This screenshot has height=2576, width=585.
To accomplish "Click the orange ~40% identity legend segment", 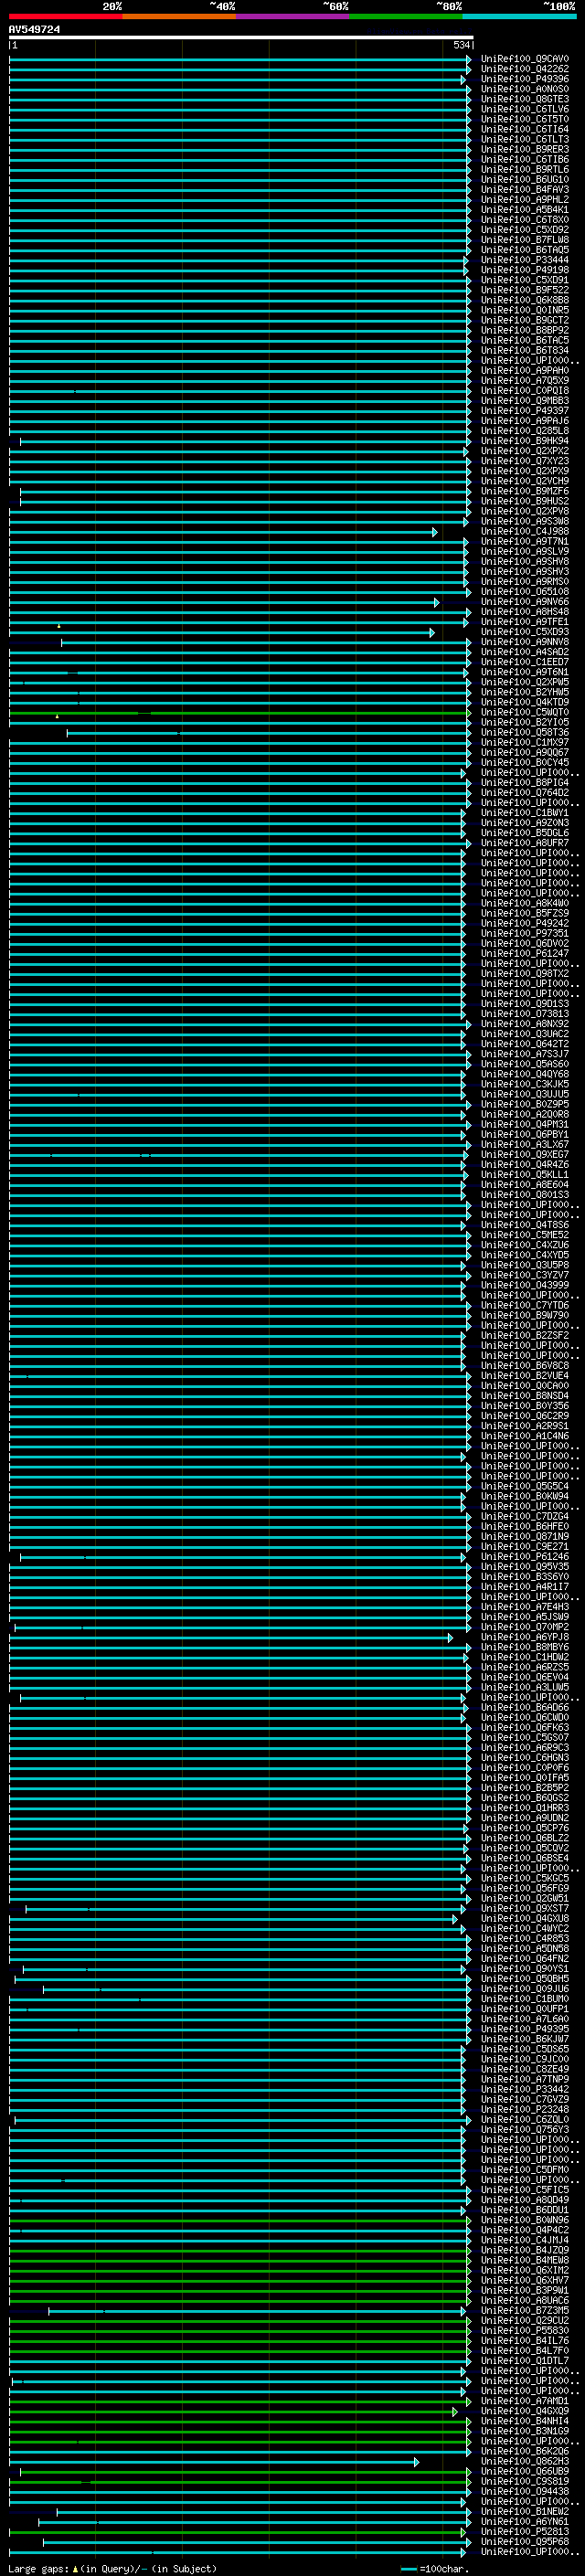I will pos(179,16).
